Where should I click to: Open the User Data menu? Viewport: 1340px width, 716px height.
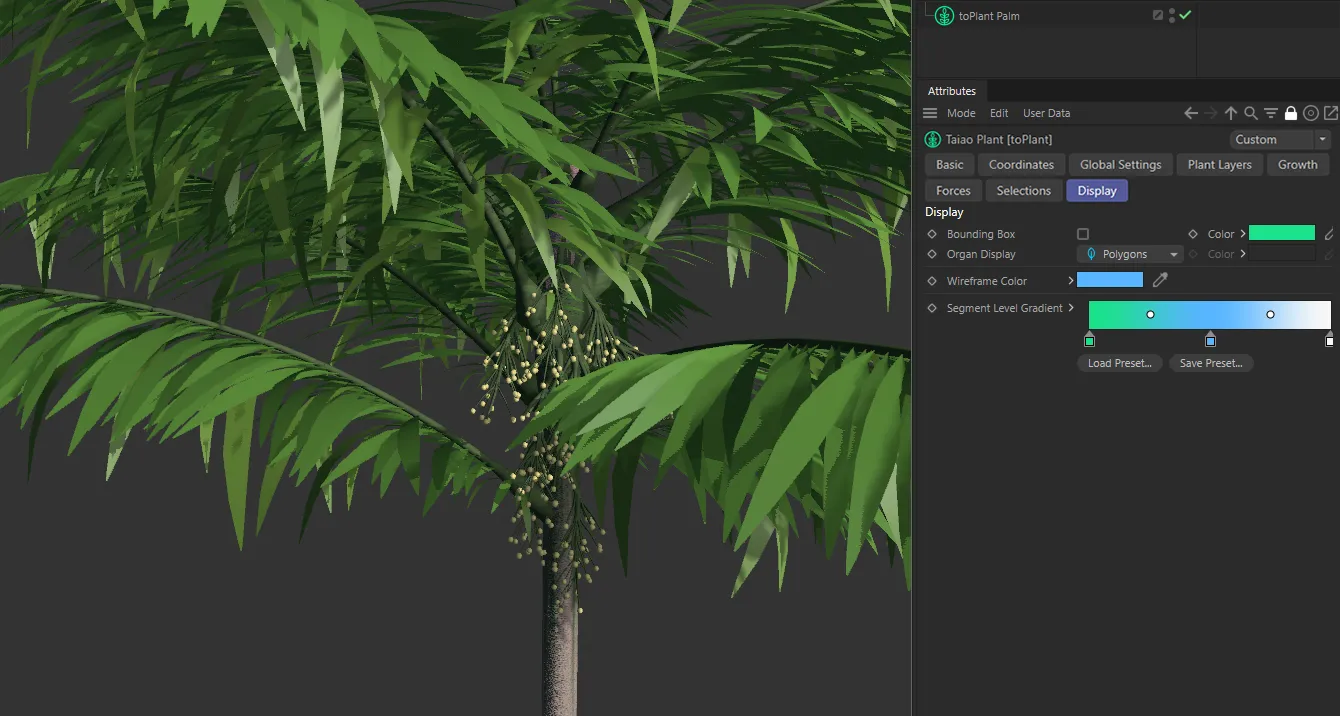pos(1046,113)
